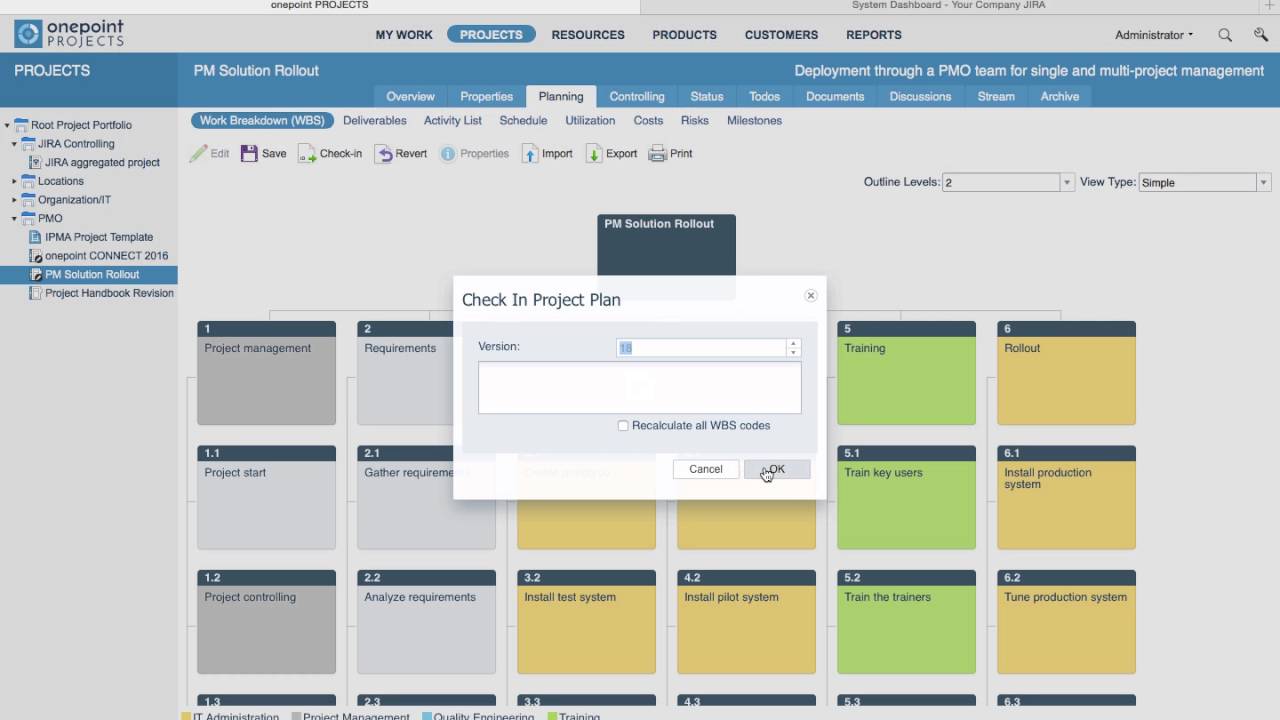Open search using the magnifier icon

(1224, 34)
